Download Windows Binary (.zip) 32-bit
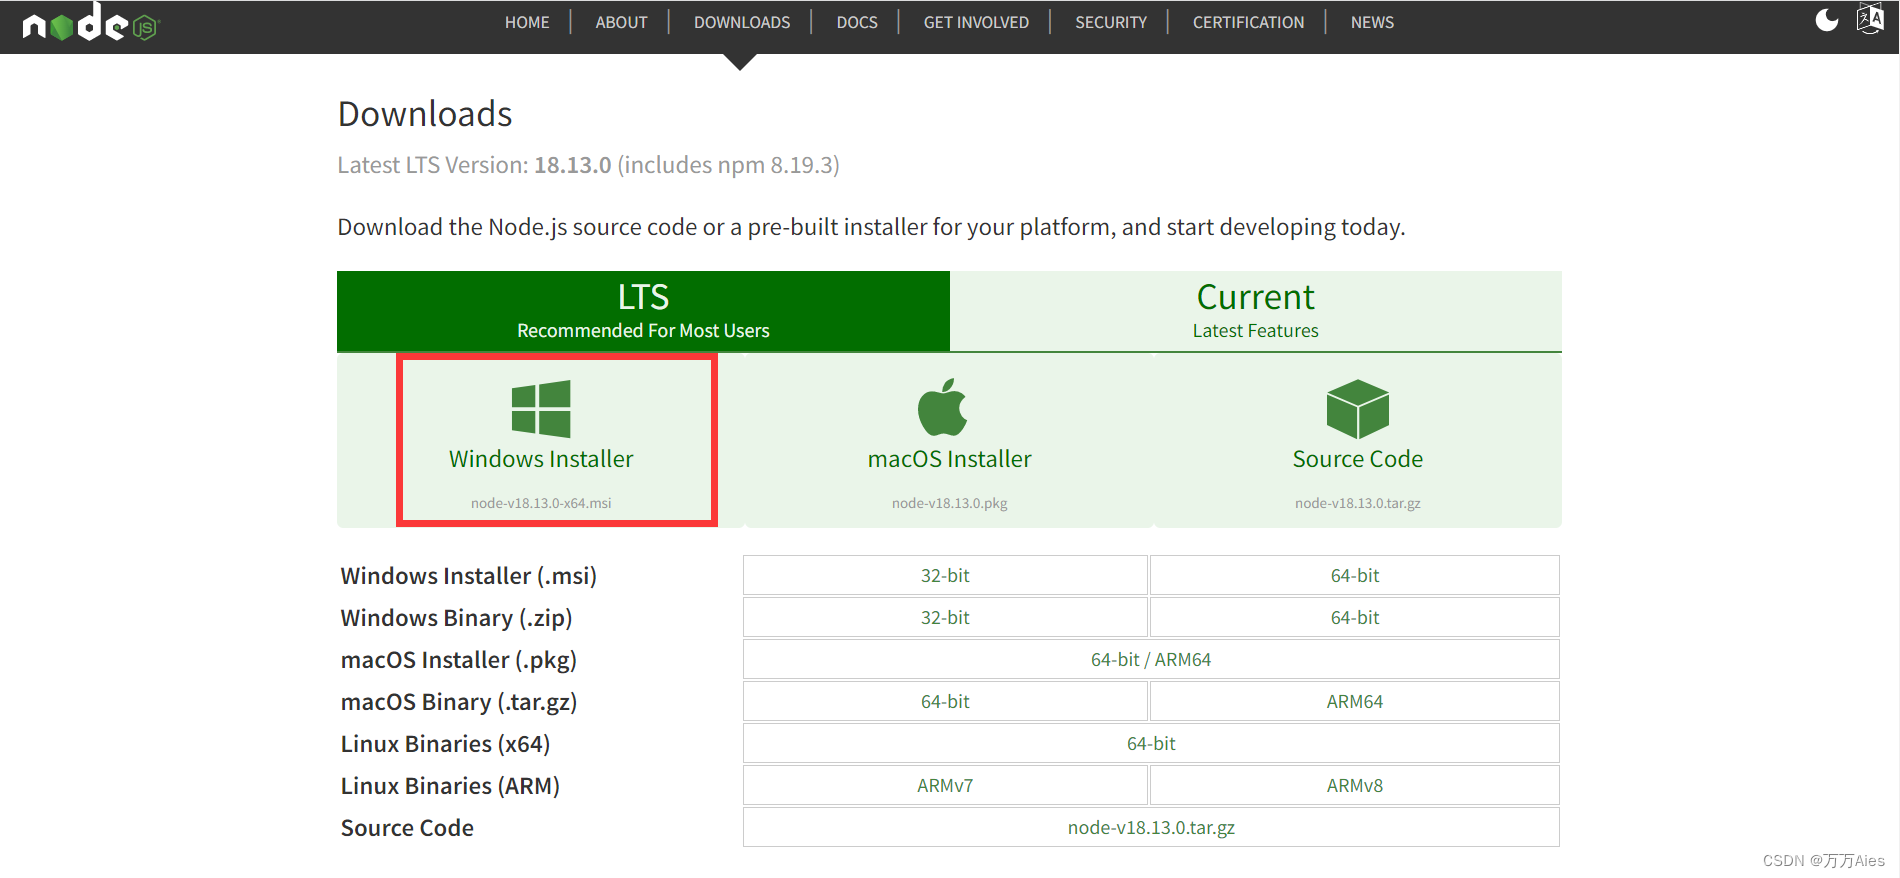 [945, 617]
